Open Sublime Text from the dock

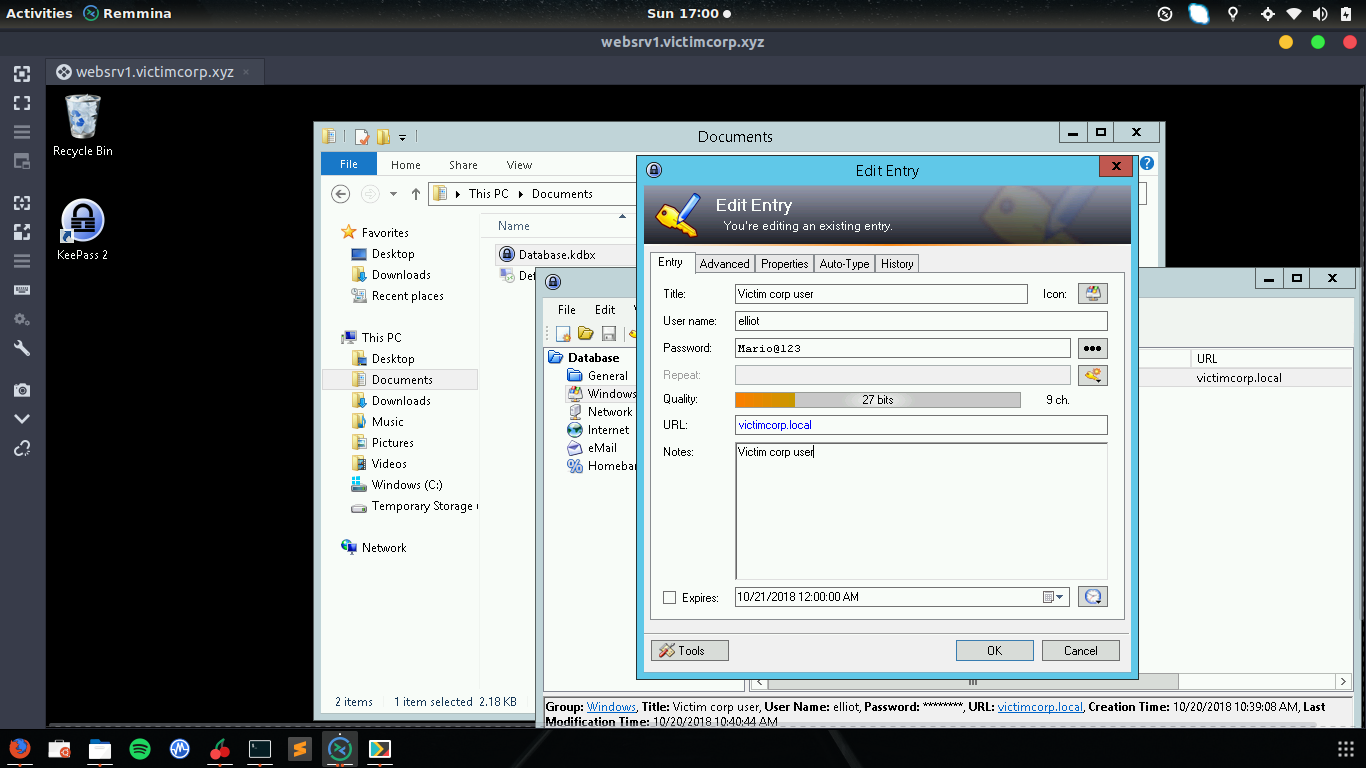(x=299, y=748)
